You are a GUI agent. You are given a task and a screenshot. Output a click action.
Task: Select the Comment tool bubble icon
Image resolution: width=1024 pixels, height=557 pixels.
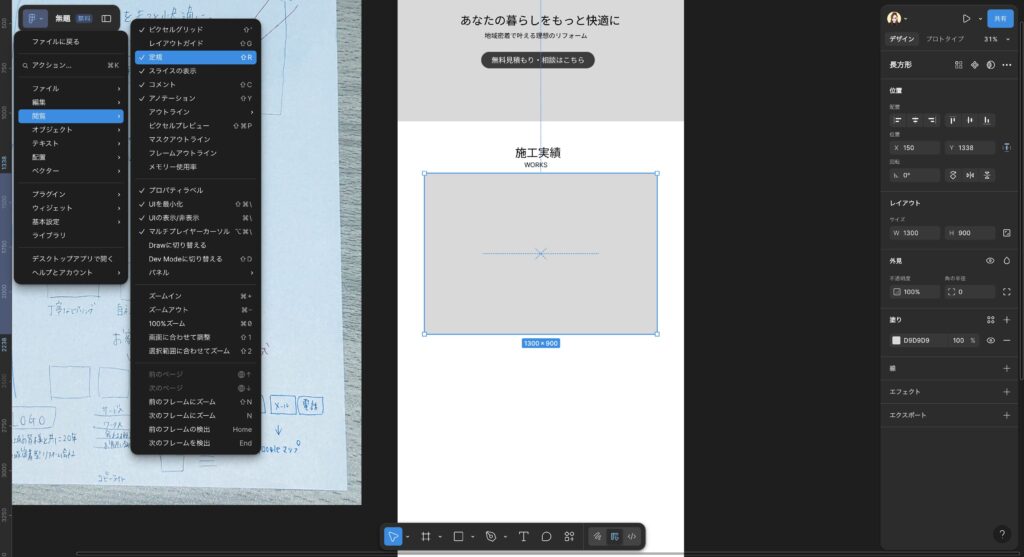pos(546,536)
